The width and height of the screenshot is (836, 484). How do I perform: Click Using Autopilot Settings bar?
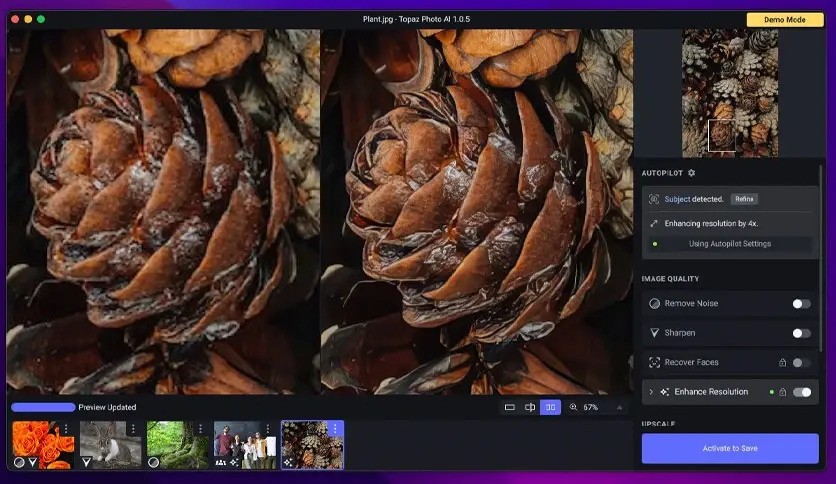click(x=730, y=244)
